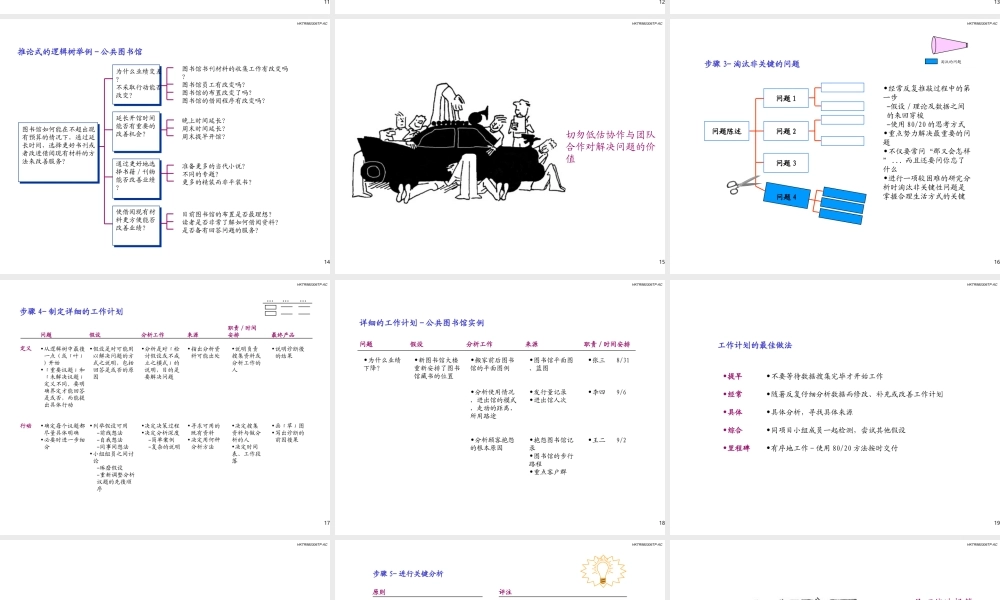Click the 淘汰的问题 legend swatch beside the cone

click(x=930, y=59)
